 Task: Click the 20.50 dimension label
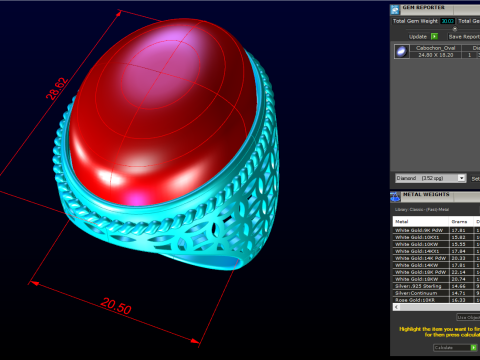[116, 306]
